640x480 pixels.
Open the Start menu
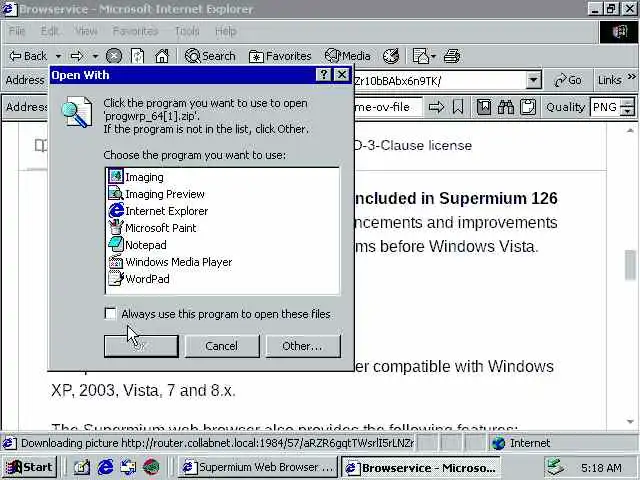[x=30, y=467]
